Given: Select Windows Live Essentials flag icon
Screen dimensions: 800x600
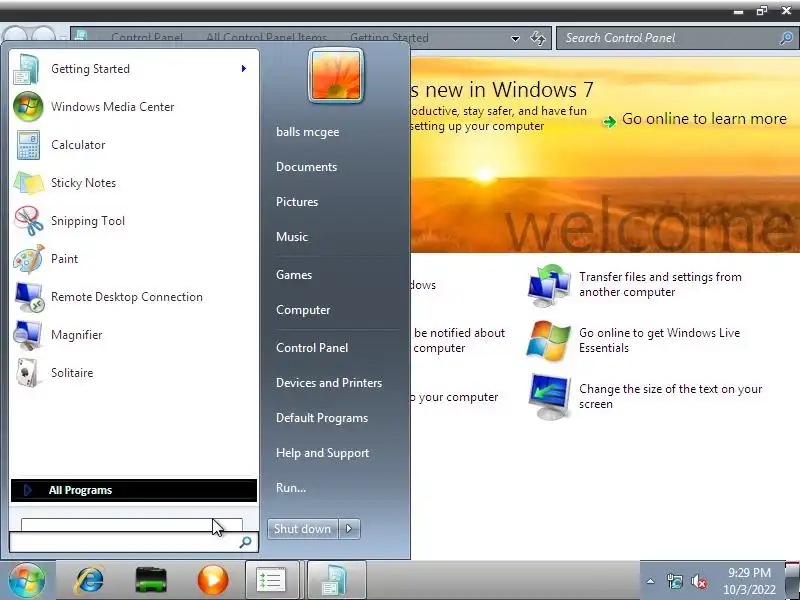Looking at the screenshot, I should point(548,341).
